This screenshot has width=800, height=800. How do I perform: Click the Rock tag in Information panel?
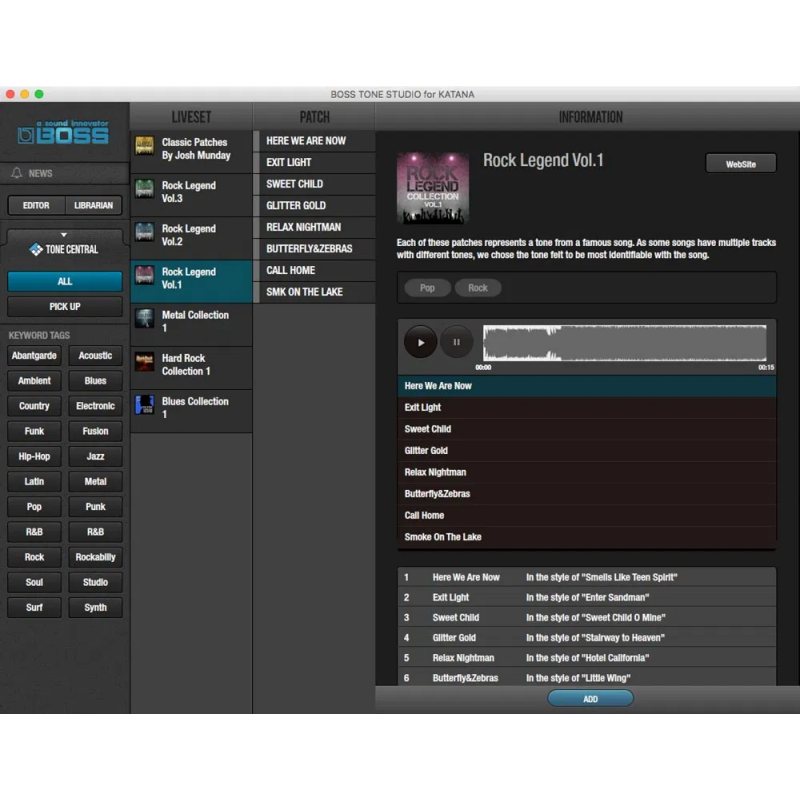tap(478, 288)
